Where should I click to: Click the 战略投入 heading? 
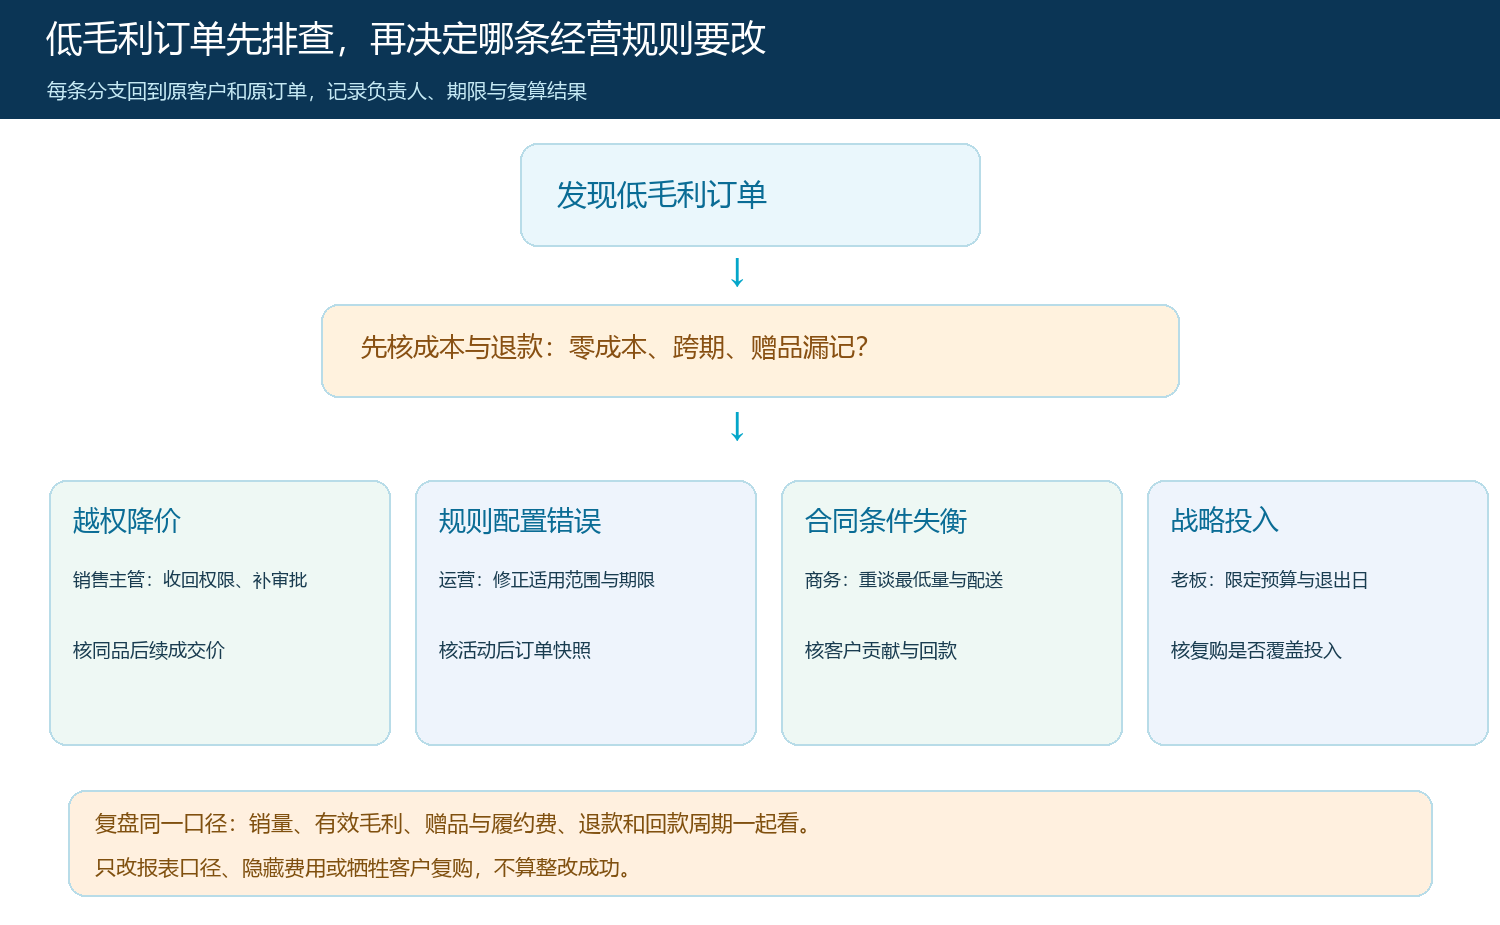click(x=1225, y=521)
